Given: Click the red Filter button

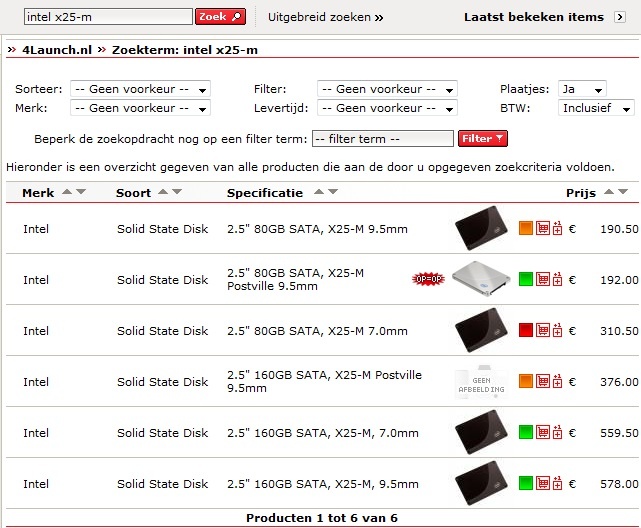Looking at the screenshot, I should coord(483,139).
